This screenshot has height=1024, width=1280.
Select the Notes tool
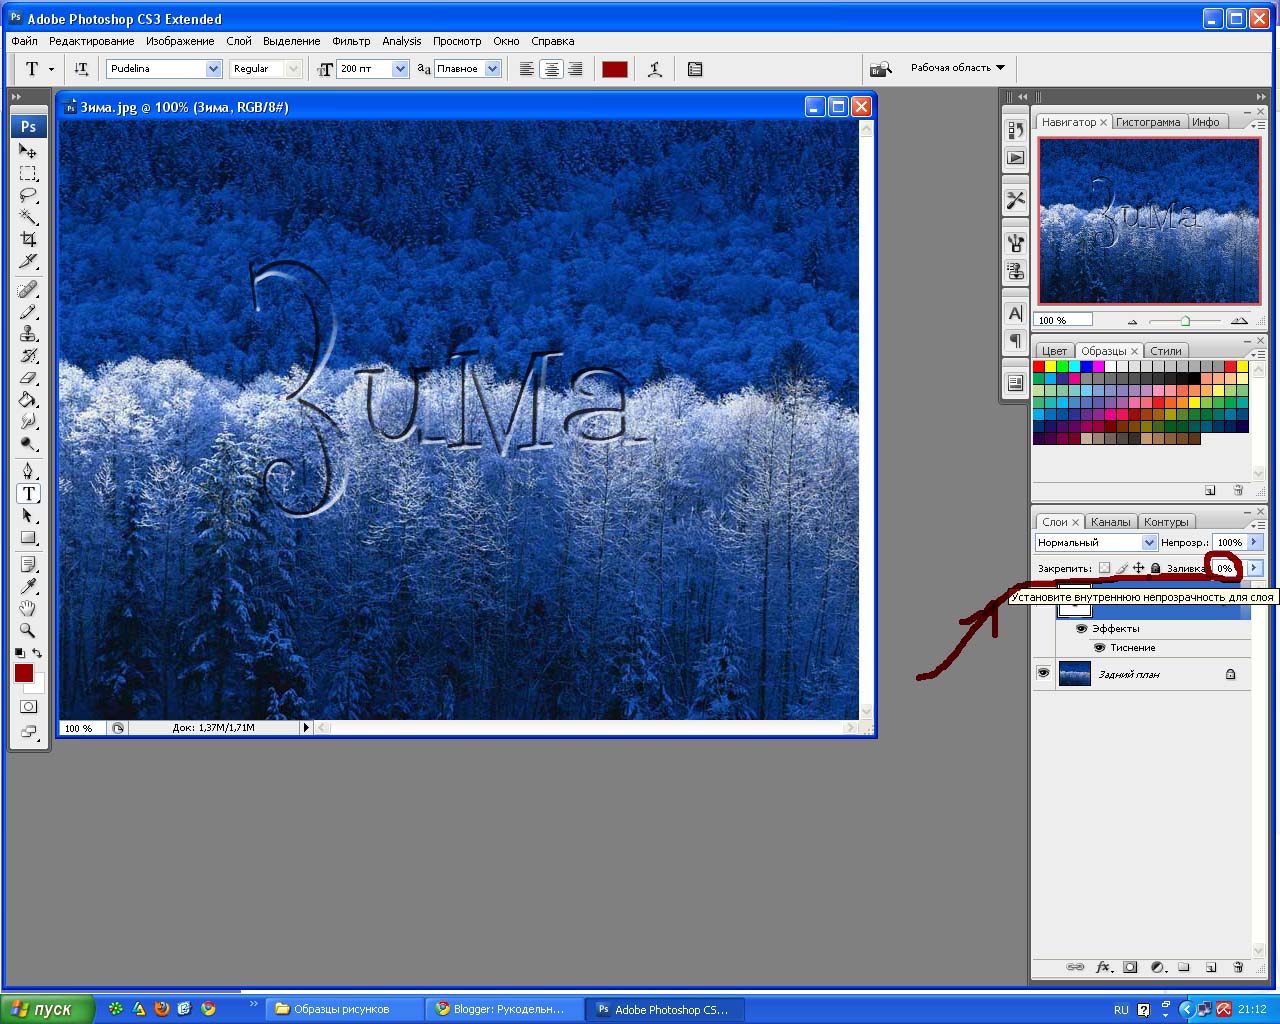pos(28,565)
